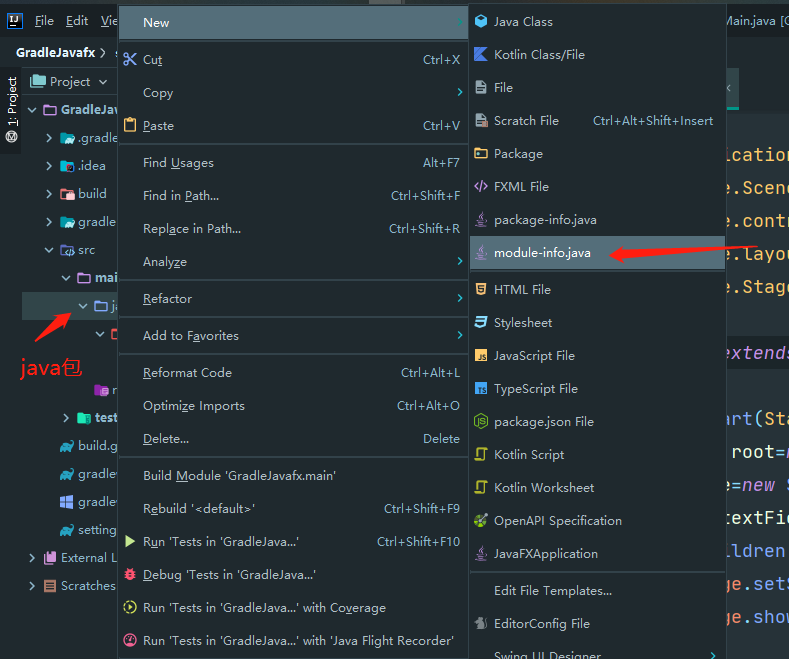Image resolution: width=789 pixels, height=659 pixels.
Task: Select Build Module 'GradleJavafx.main'
Action: tap(293, 475)
